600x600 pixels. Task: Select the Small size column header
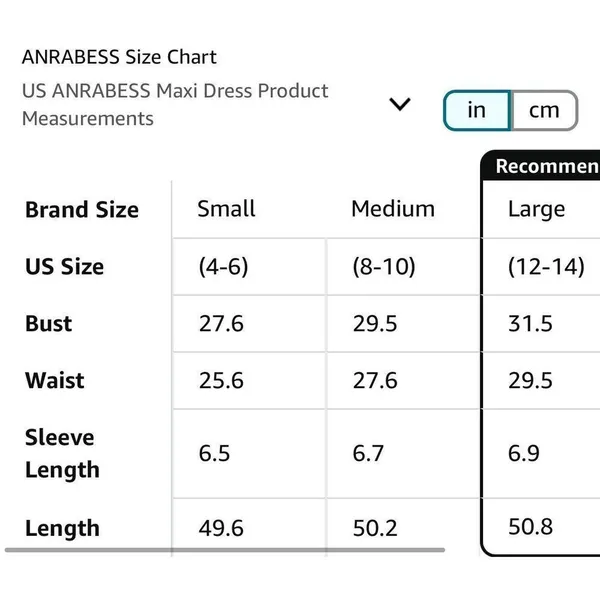[226, 209]
